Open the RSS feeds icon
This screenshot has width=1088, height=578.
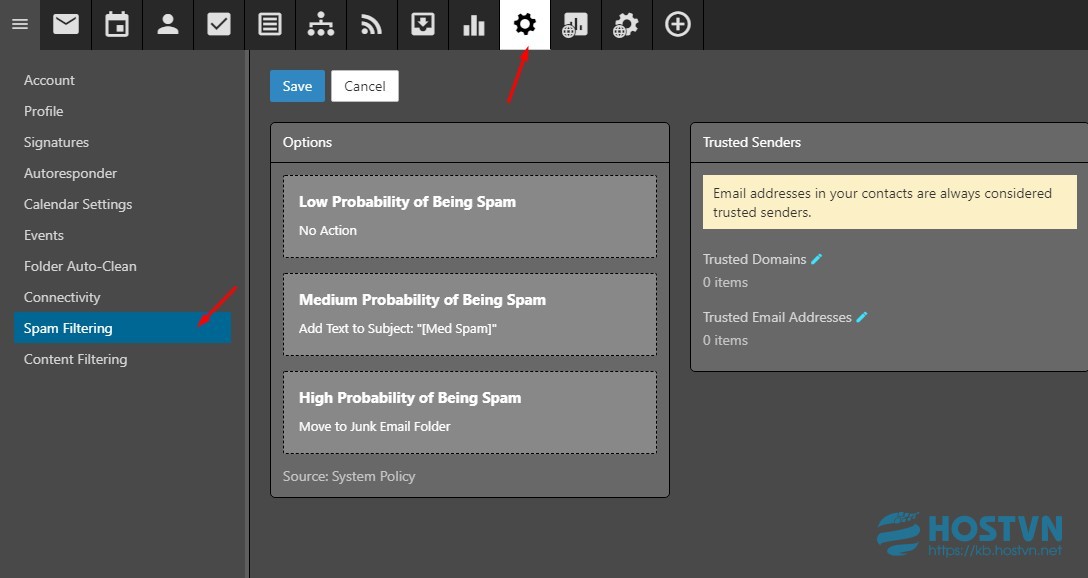tap(372, 24)
